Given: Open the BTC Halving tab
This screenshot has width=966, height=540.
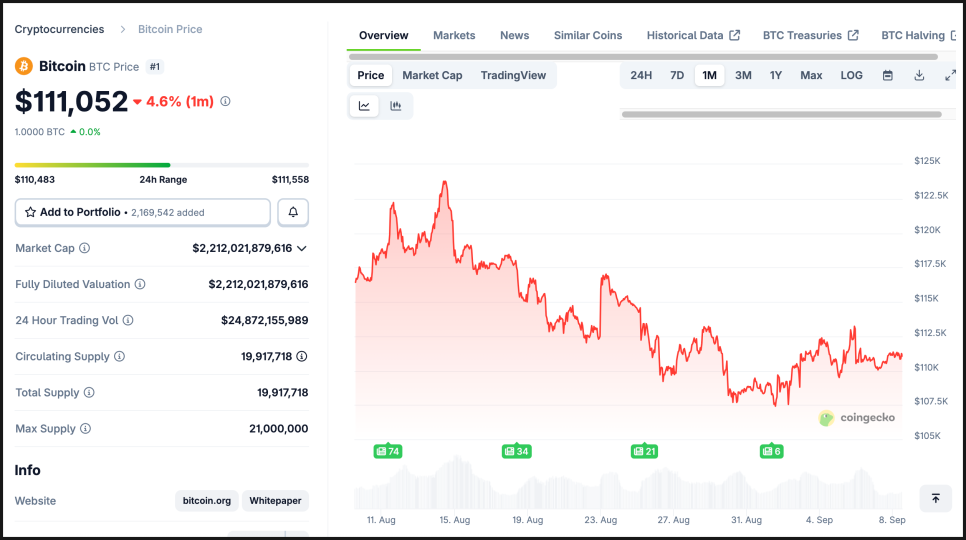Looking at the screenshot, I should pyautogui.click(x=918, y=35).
